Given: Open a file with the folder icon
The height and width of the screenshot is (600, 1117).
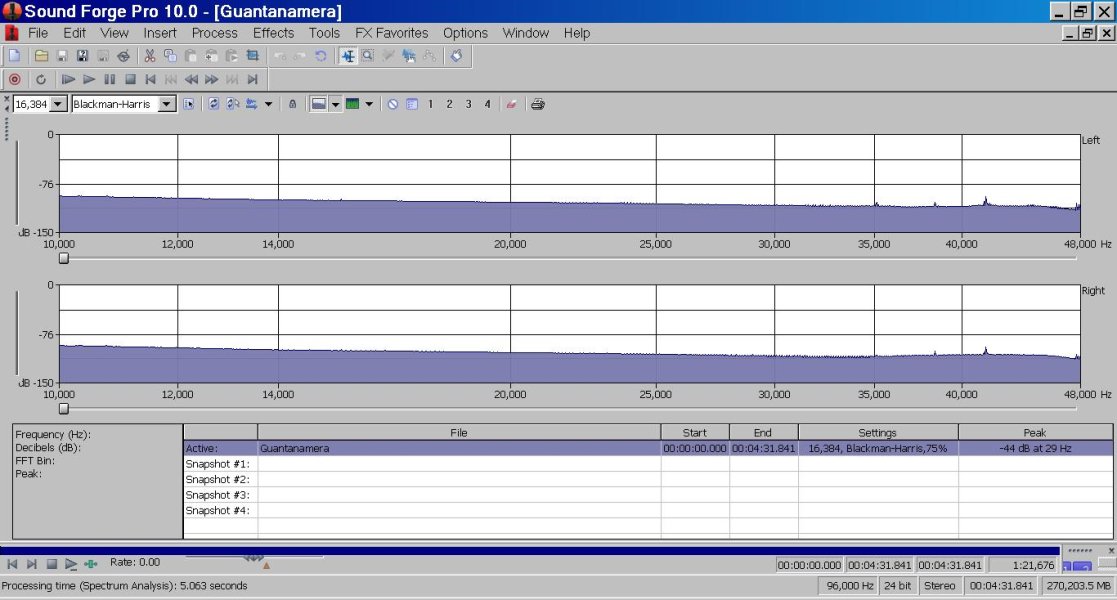Looking at the screenshot, I should 40,56.
